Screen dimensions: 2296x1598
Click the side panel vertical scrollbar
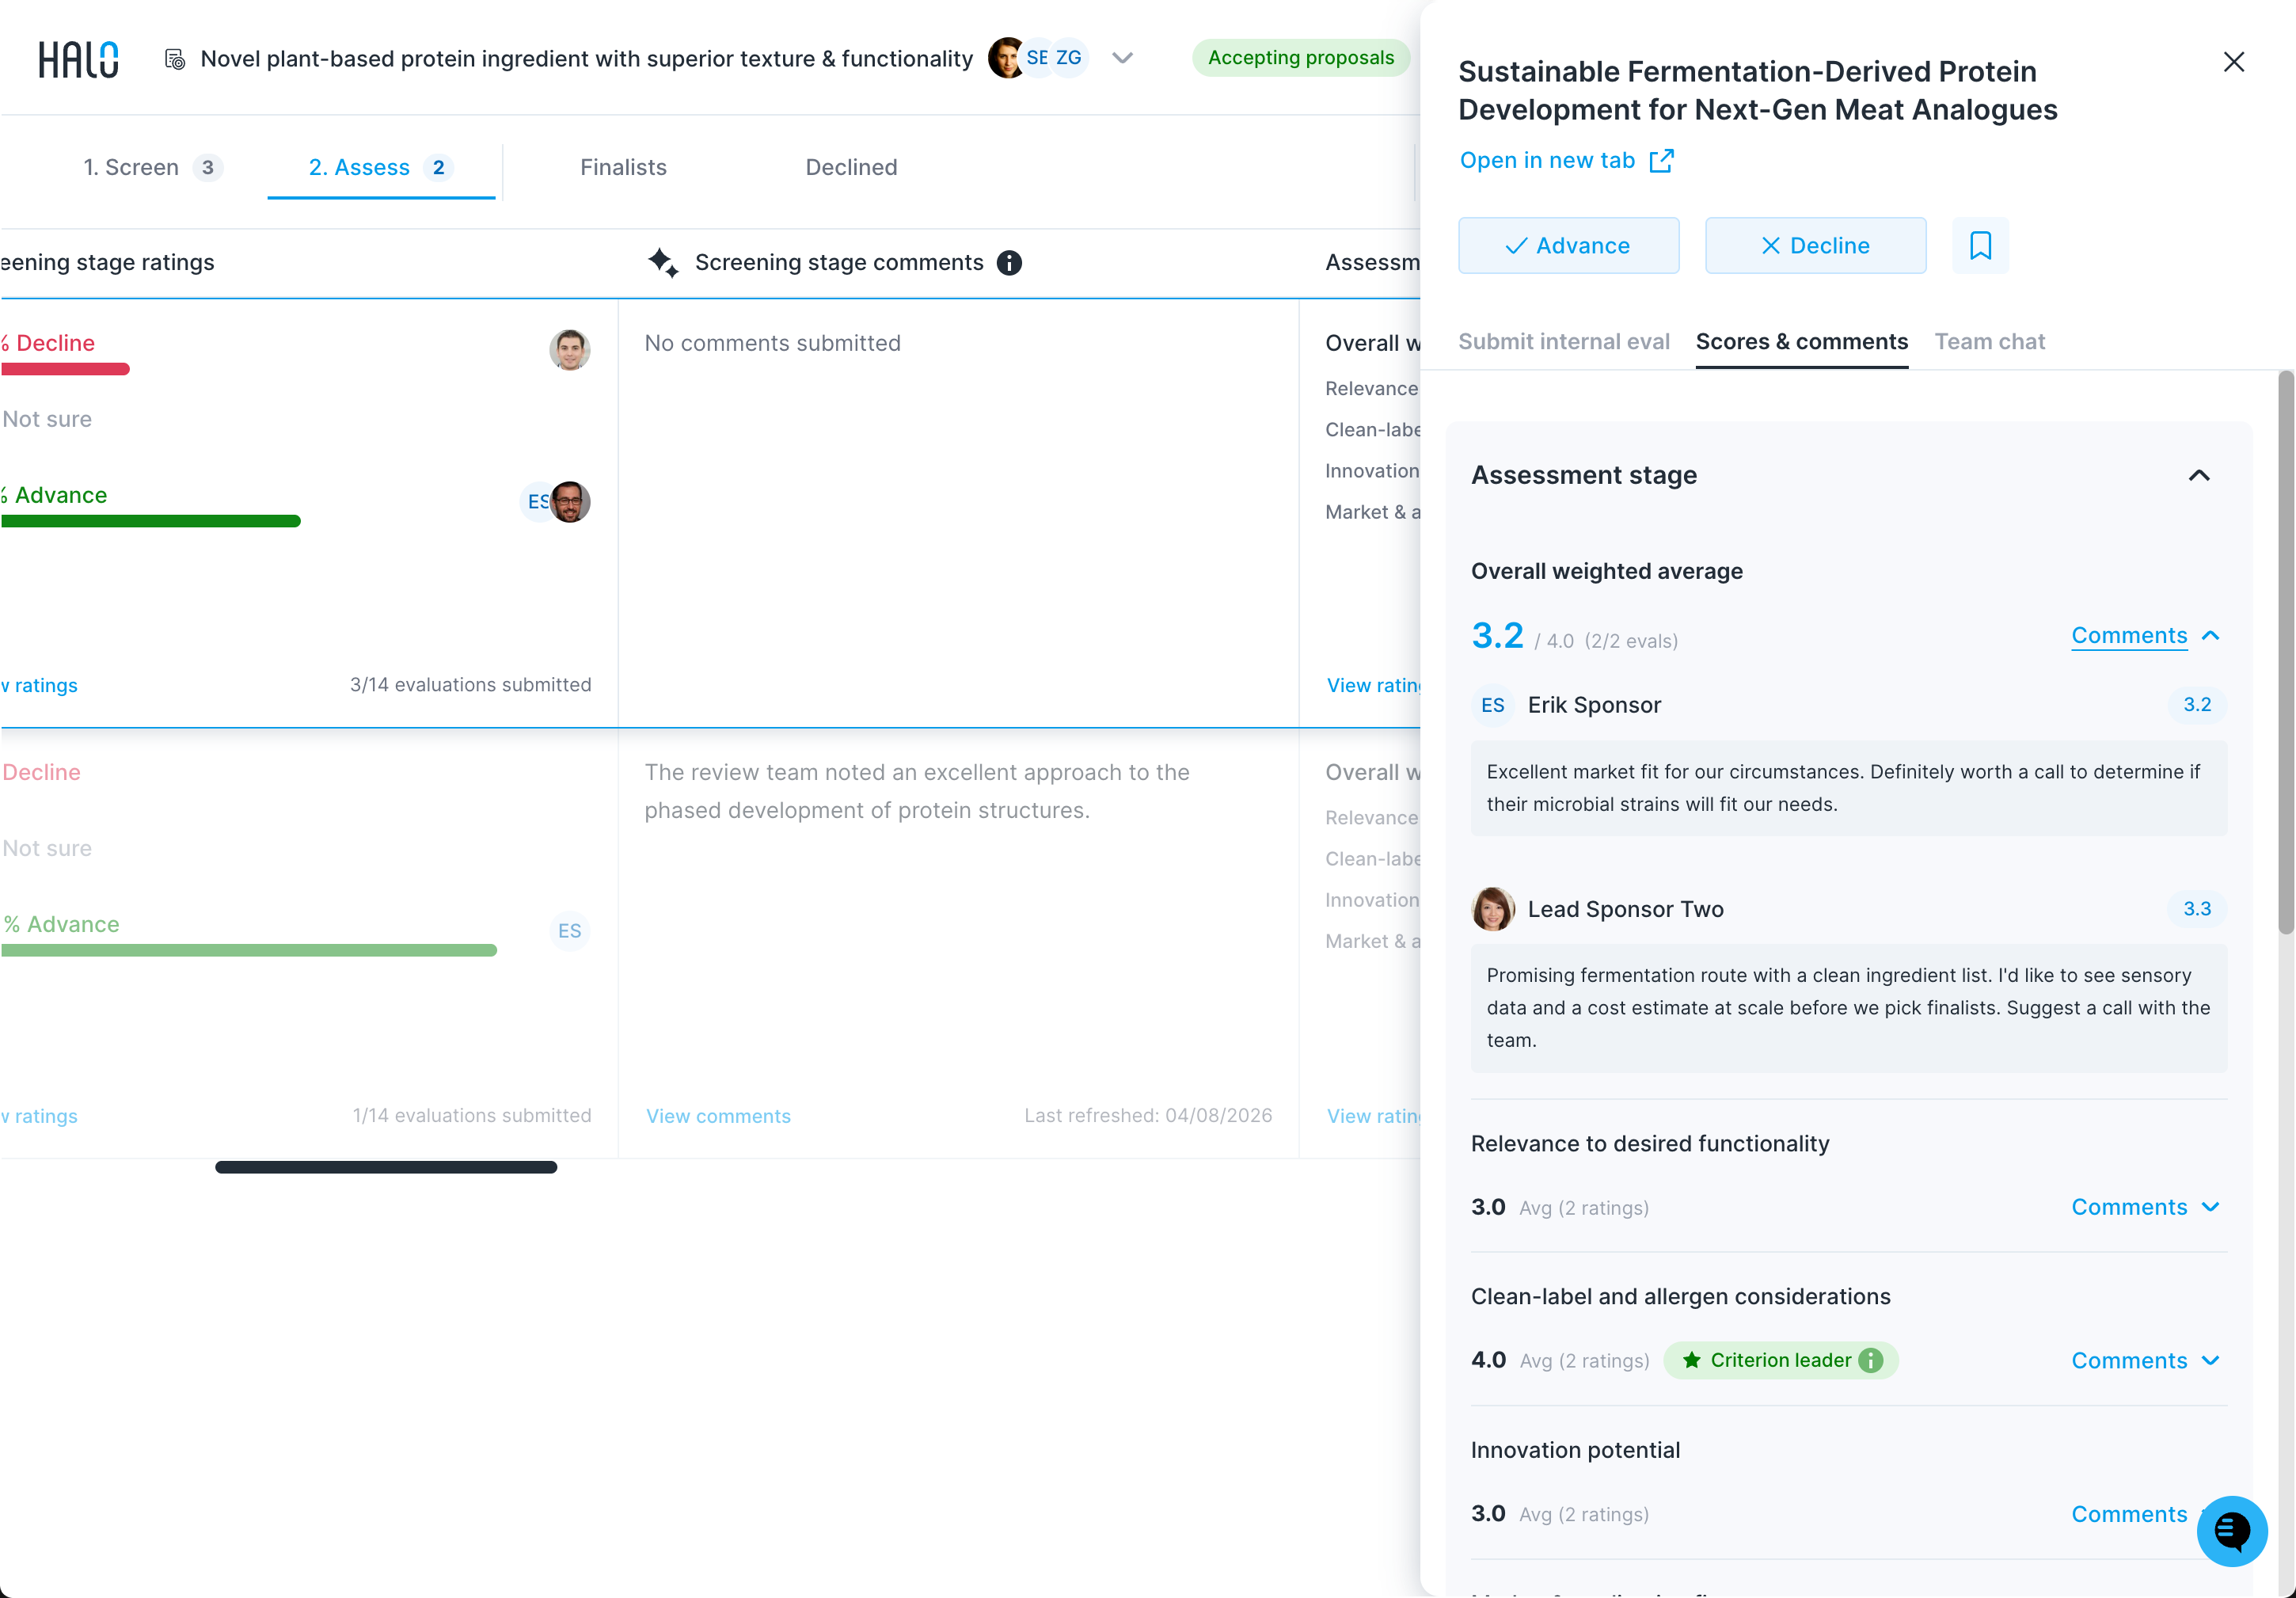2285,653
